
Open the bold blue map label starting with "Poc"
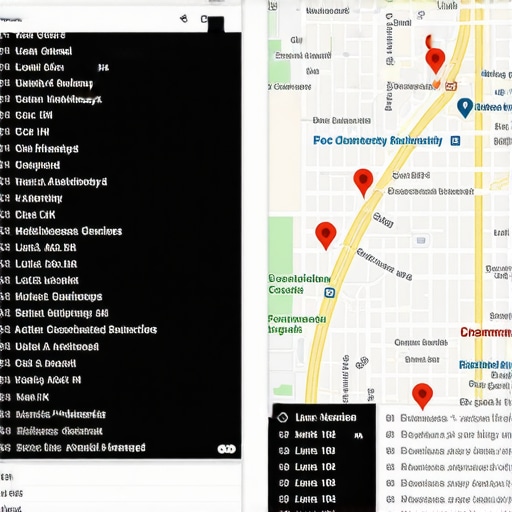click(377, 141)
